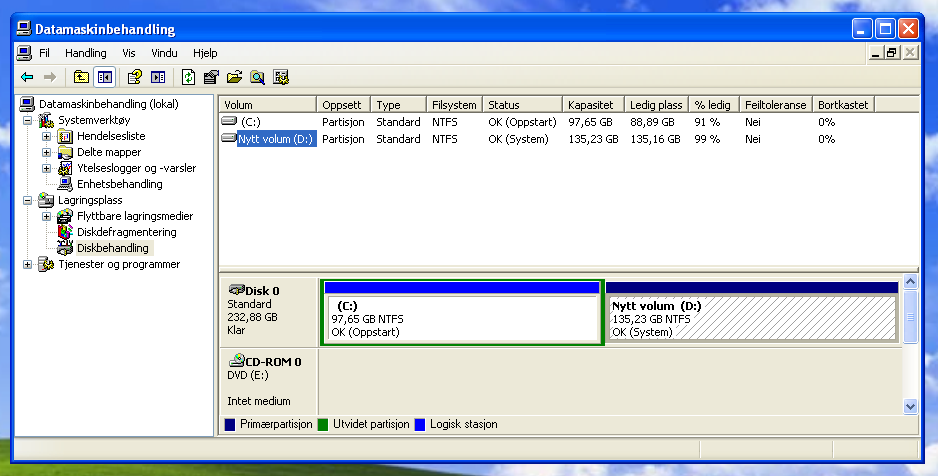Screen dimensions: 938x476
Task: Sort by the Oppsett column header
Action: point(343,105)
